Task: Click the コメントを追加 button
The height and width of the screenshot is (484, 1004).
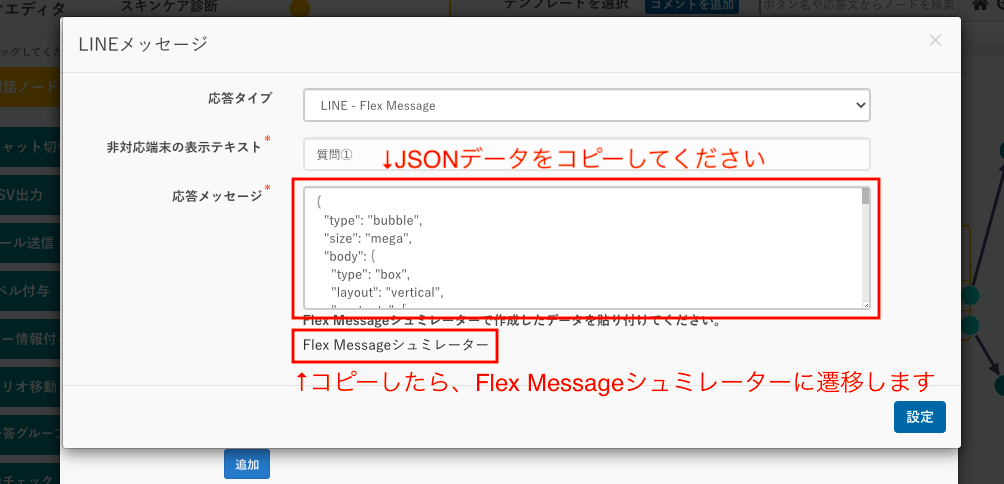Action: pyautogui.click(x=691, y=5)
